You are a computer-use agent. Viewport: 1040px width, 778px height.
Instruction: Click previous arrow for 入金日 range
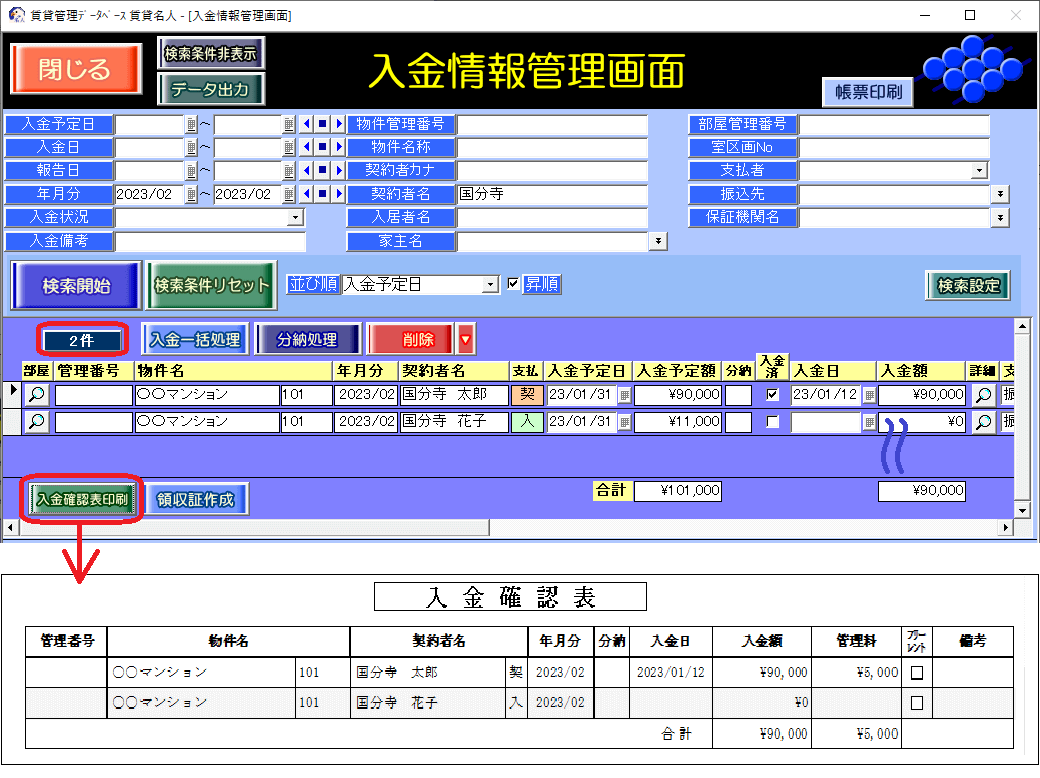tap(306, 148)
